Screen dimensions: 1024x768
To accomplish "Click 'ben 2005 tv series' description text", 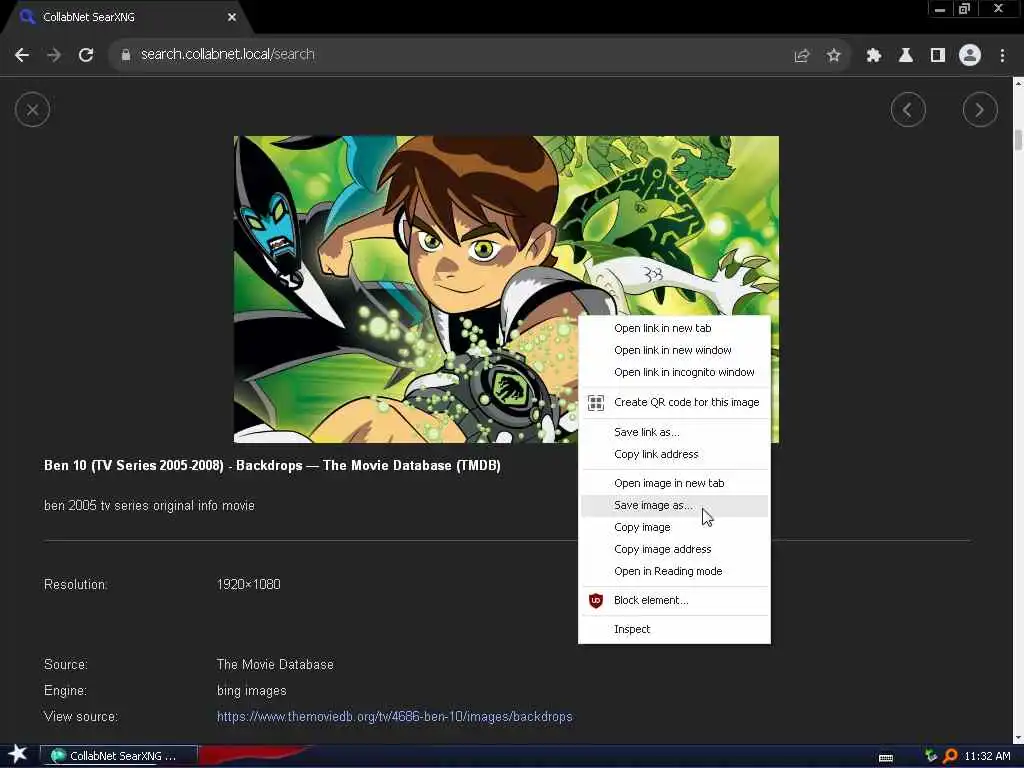I will [x=149, y=505].
